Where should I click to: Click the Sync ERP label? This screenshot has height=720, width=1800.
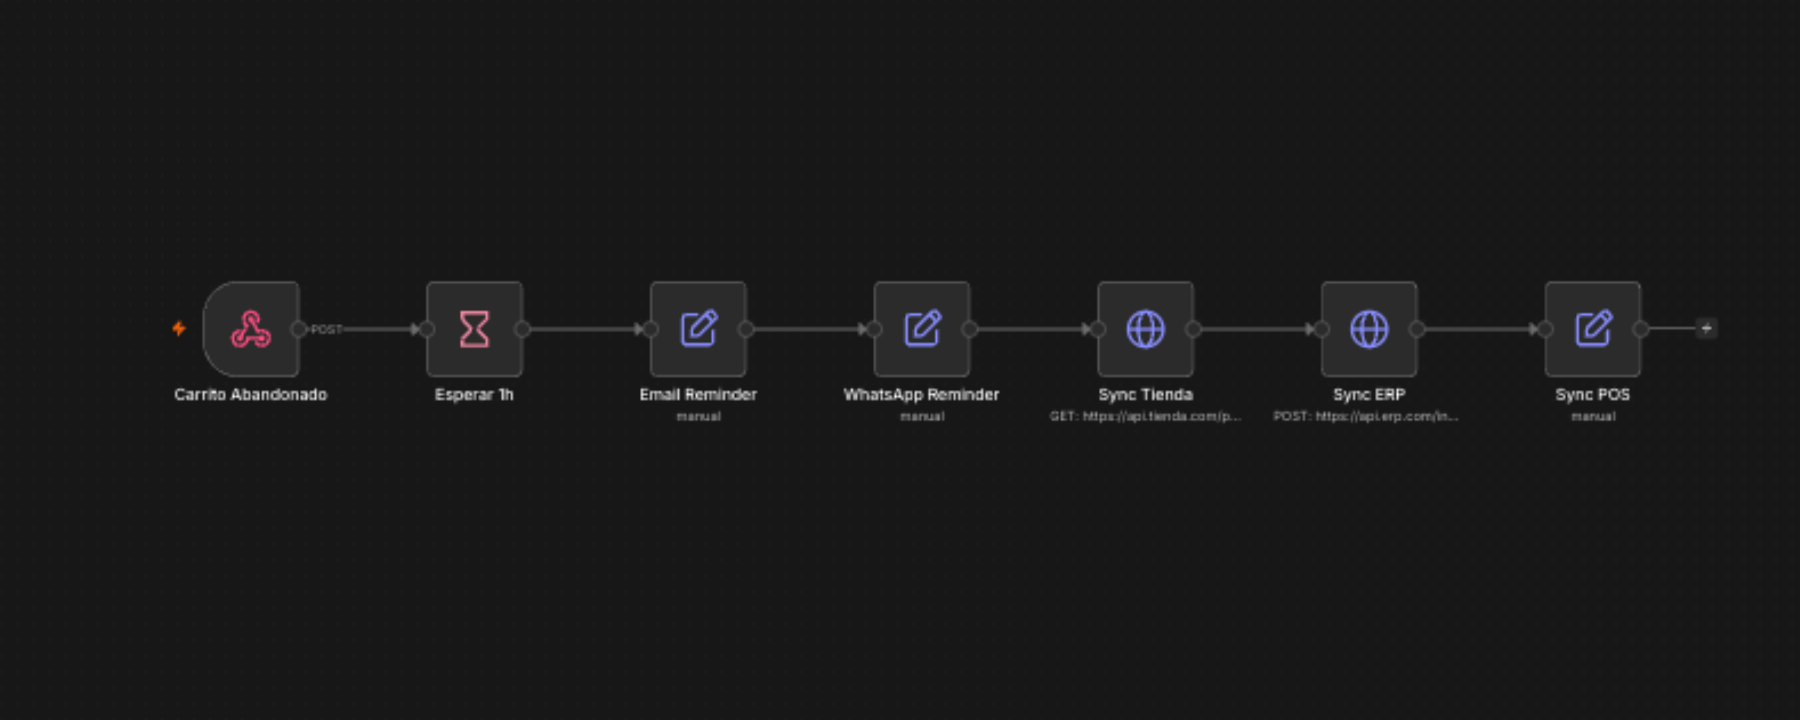[x=1369, y=395]
